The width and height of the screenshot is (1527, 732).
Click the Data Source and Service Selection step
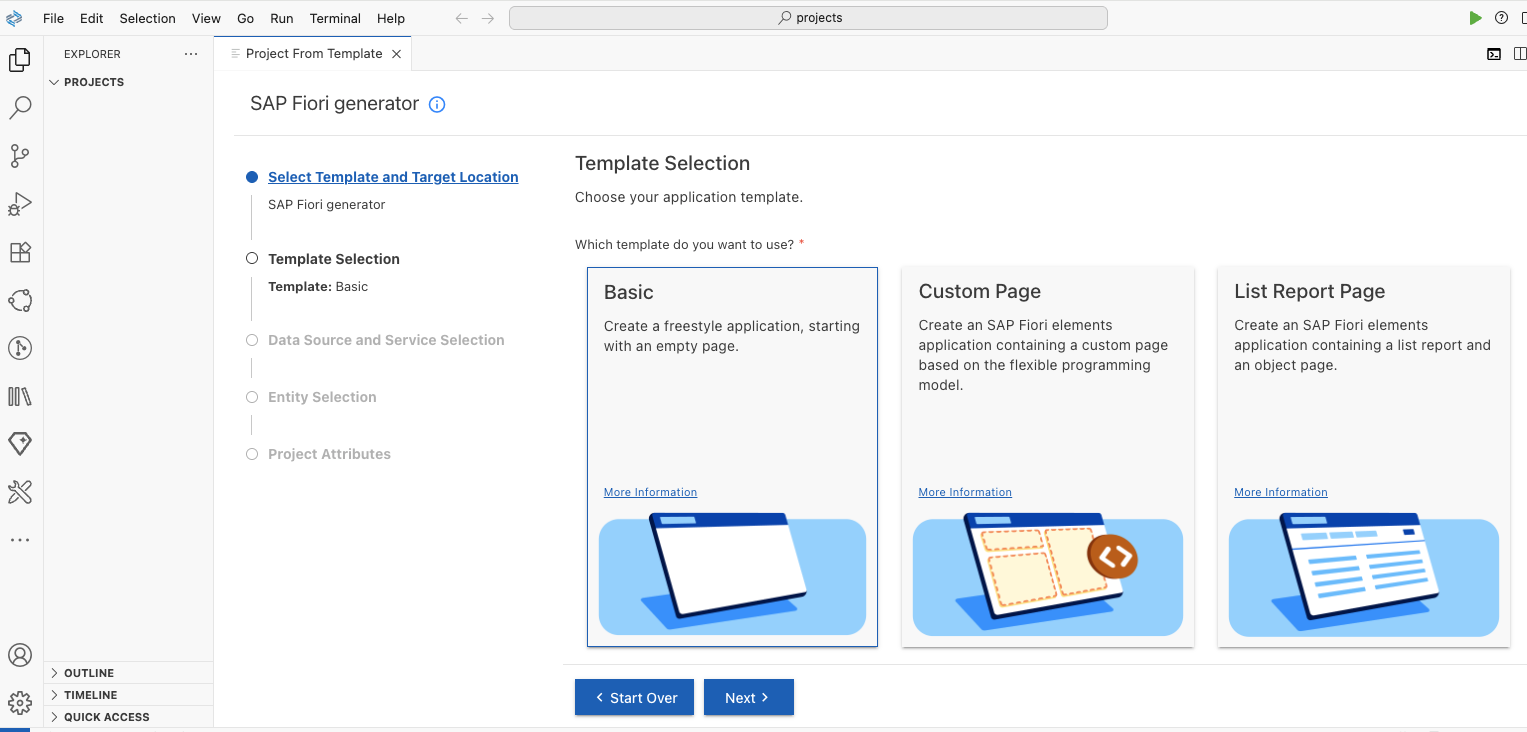tap(386, 340)
